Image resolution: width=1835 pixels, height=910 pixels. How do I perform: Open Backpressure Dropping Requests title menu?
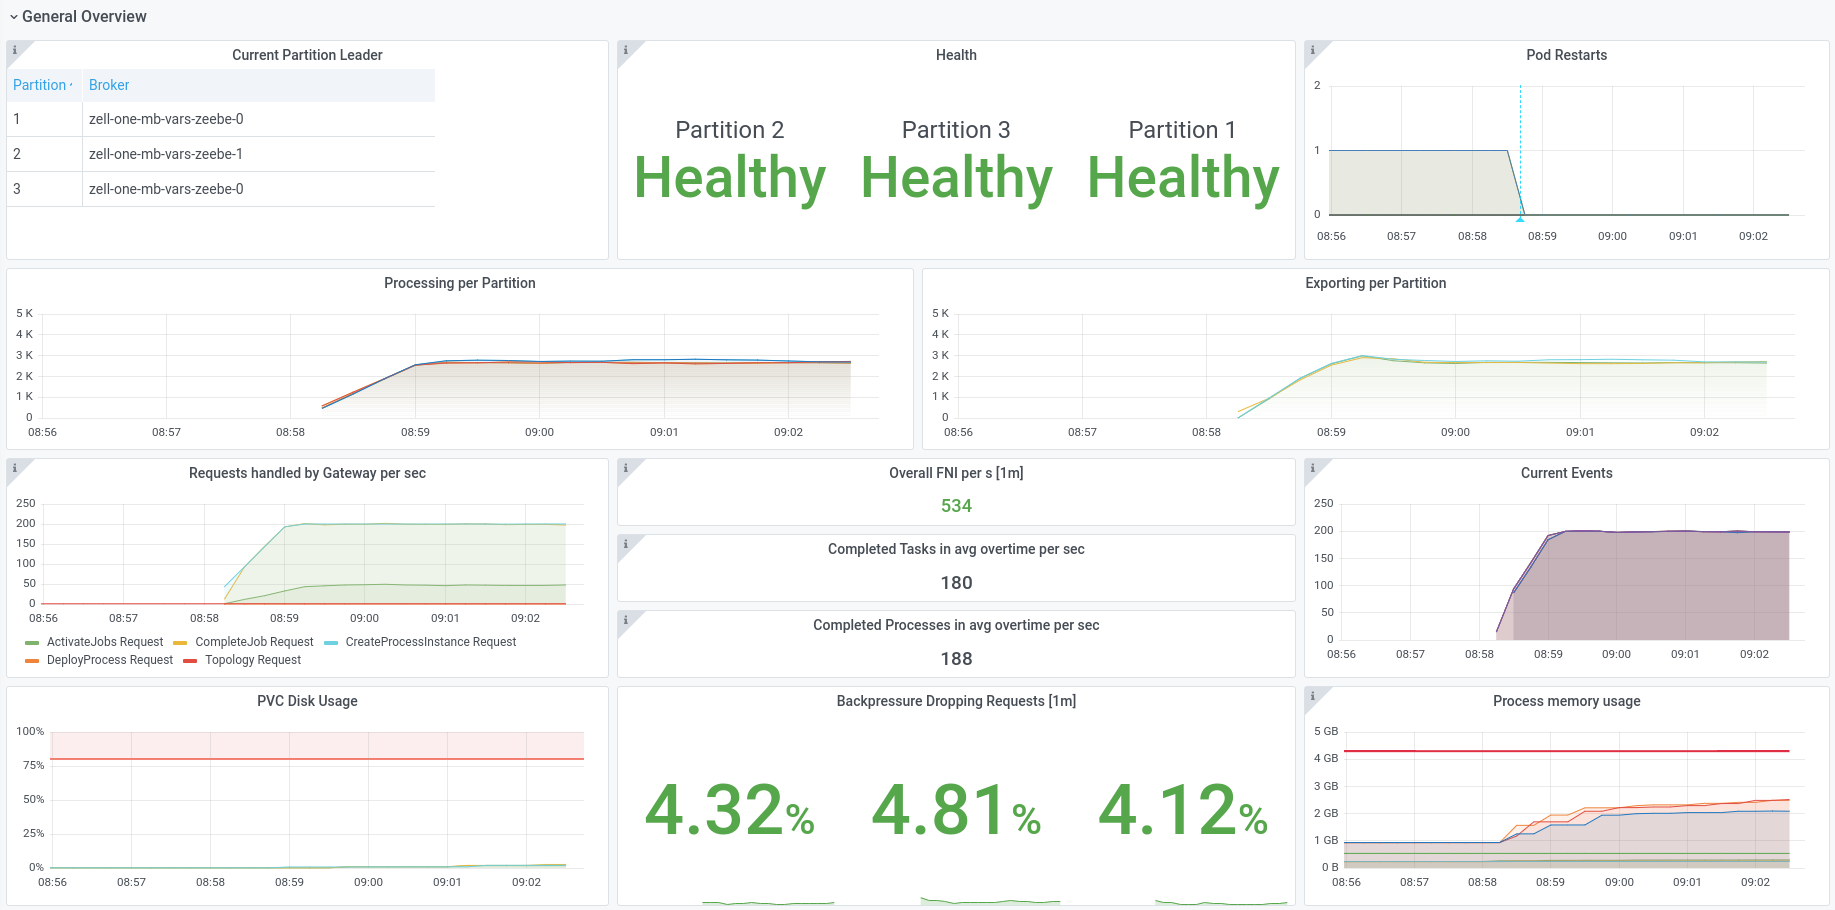956,701
